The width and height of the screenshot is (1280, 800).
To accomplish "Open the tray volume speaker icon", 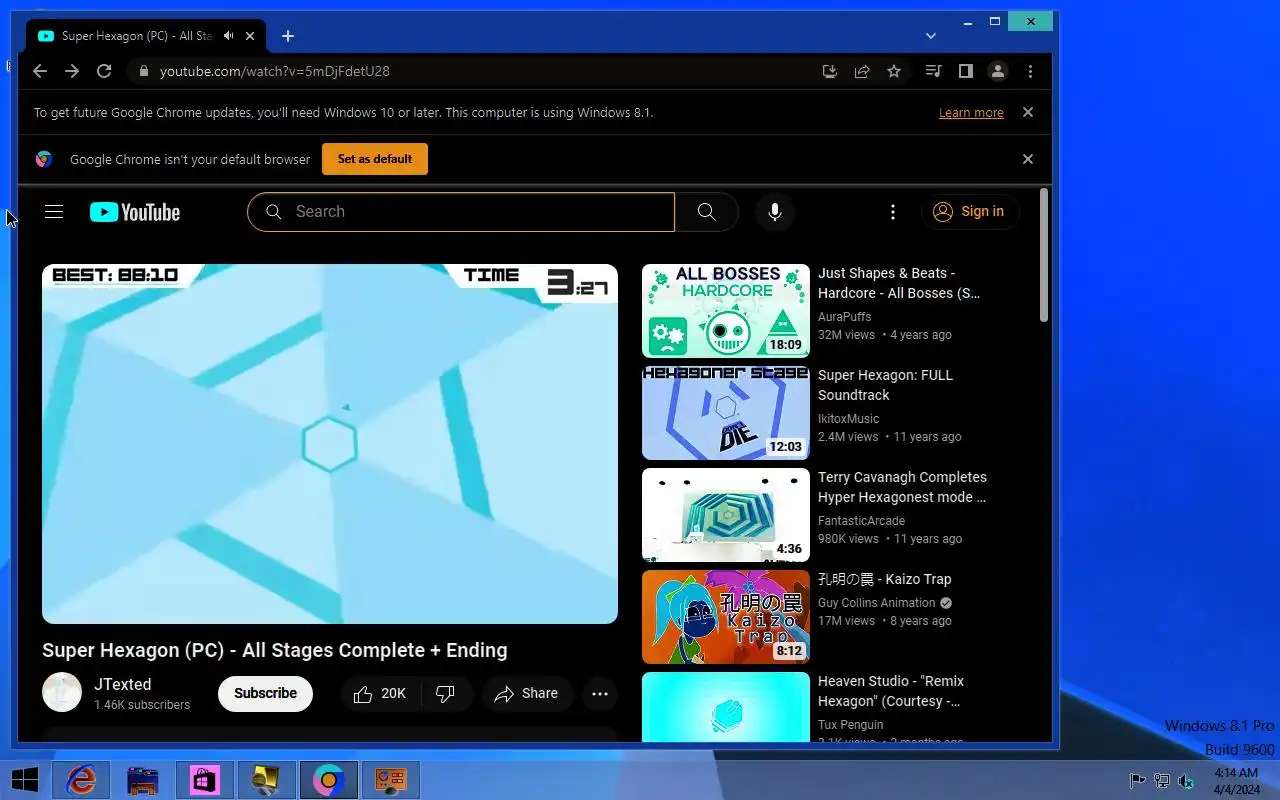I will 1186,781.
